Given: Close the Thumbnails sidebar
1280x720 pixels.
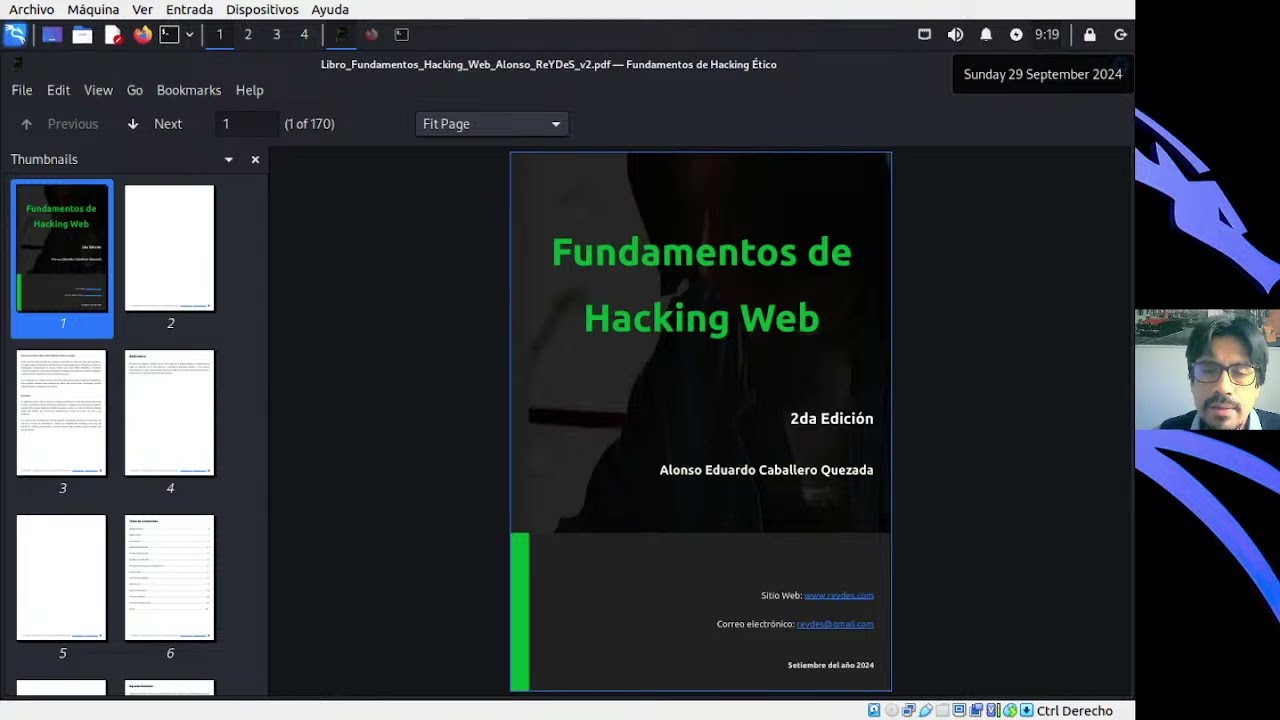Looking at the screenshot, I should tap(255, 160).
